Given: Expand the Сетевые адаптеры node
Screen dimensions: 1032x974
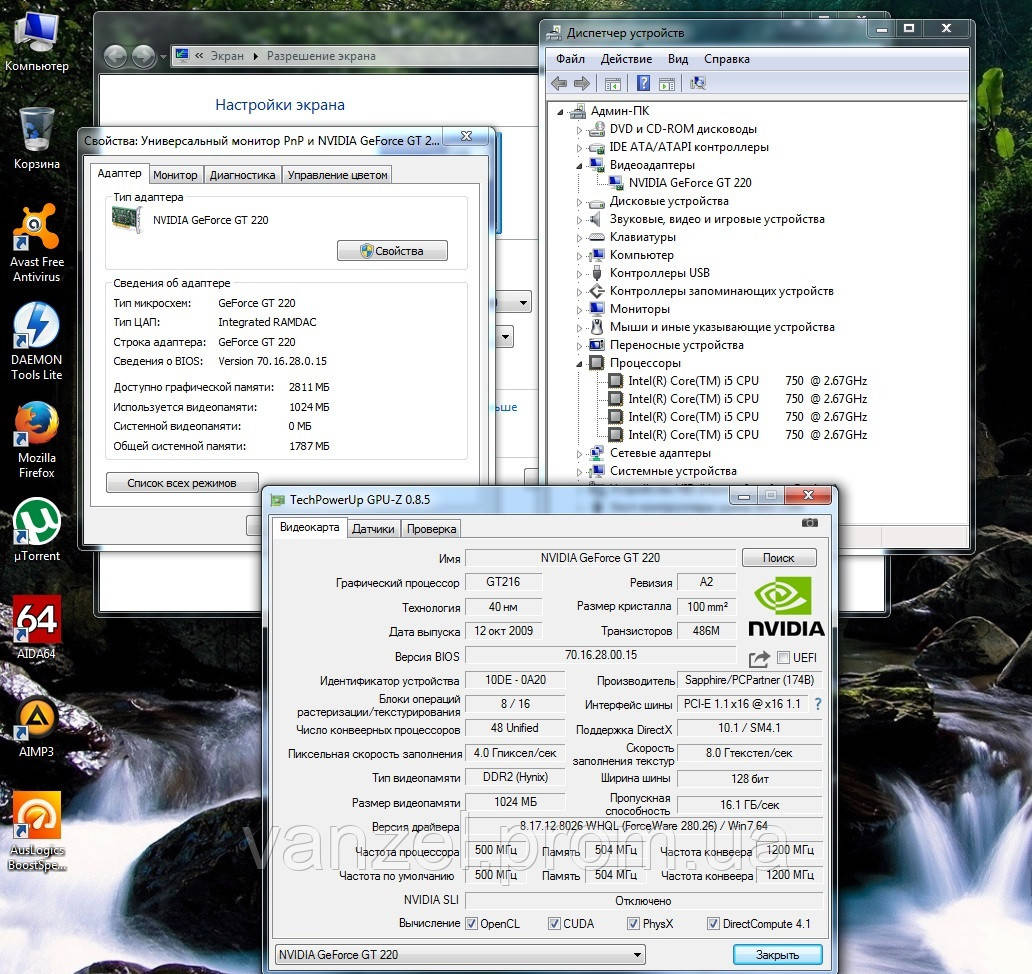Looking at the screenshot, I should [579, 453].
